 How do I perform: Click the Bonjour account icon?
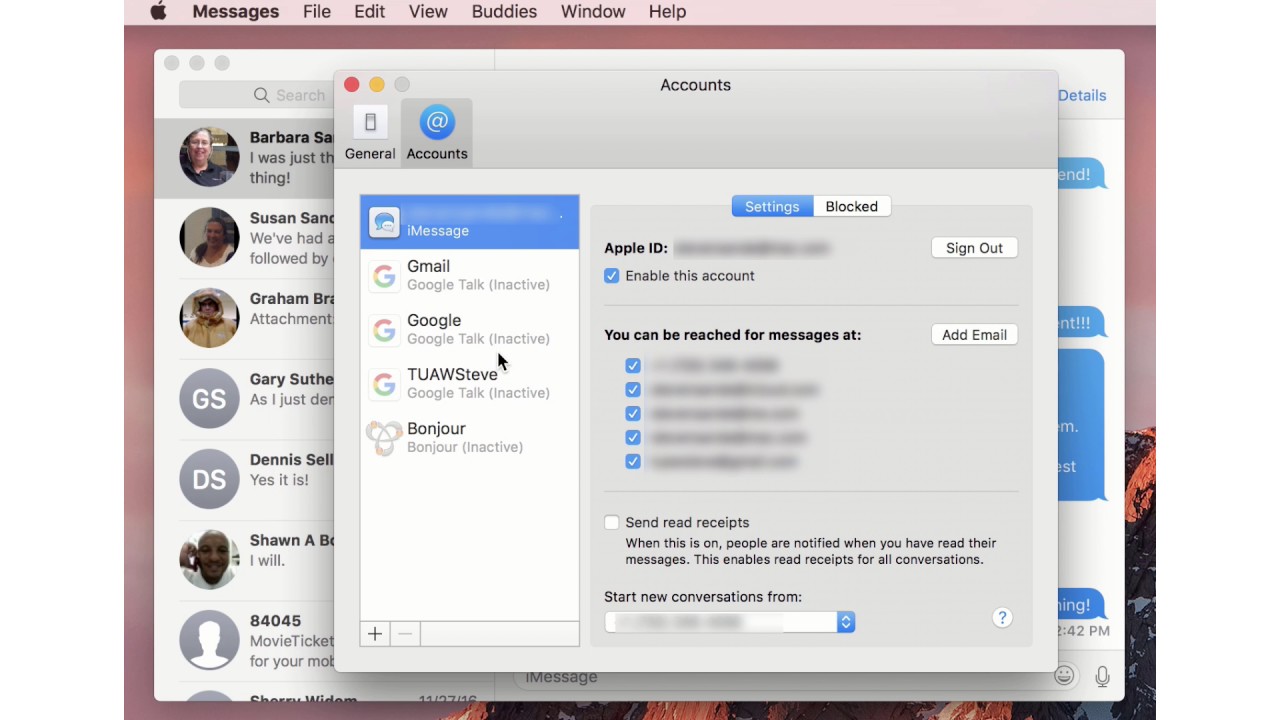pyautogui.click(x=384, y=438)
